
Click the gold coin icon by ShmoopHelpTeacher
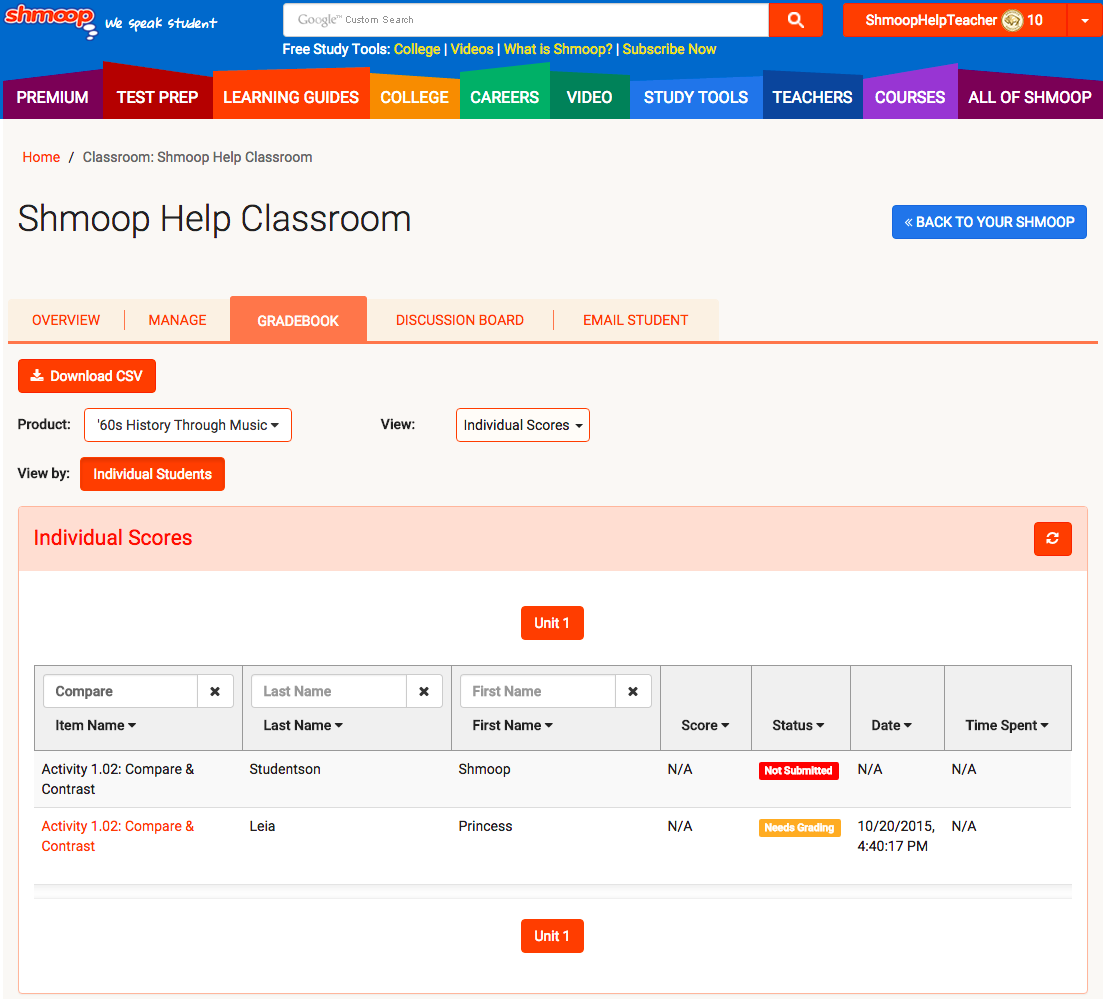click(1012, 20)
